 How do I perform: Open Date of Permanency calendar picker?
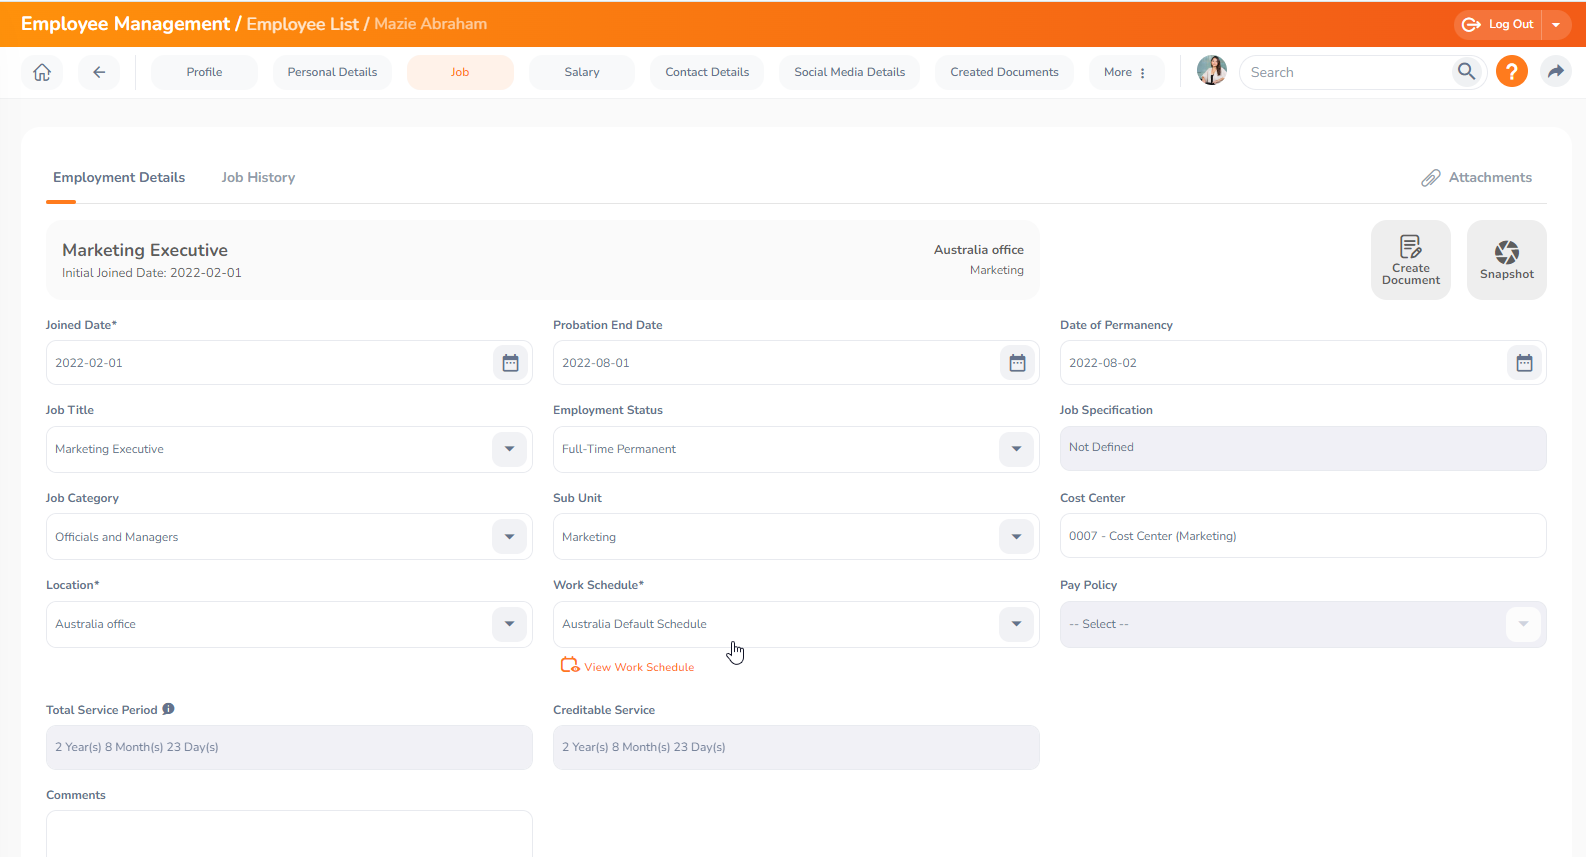point(1524,363)
